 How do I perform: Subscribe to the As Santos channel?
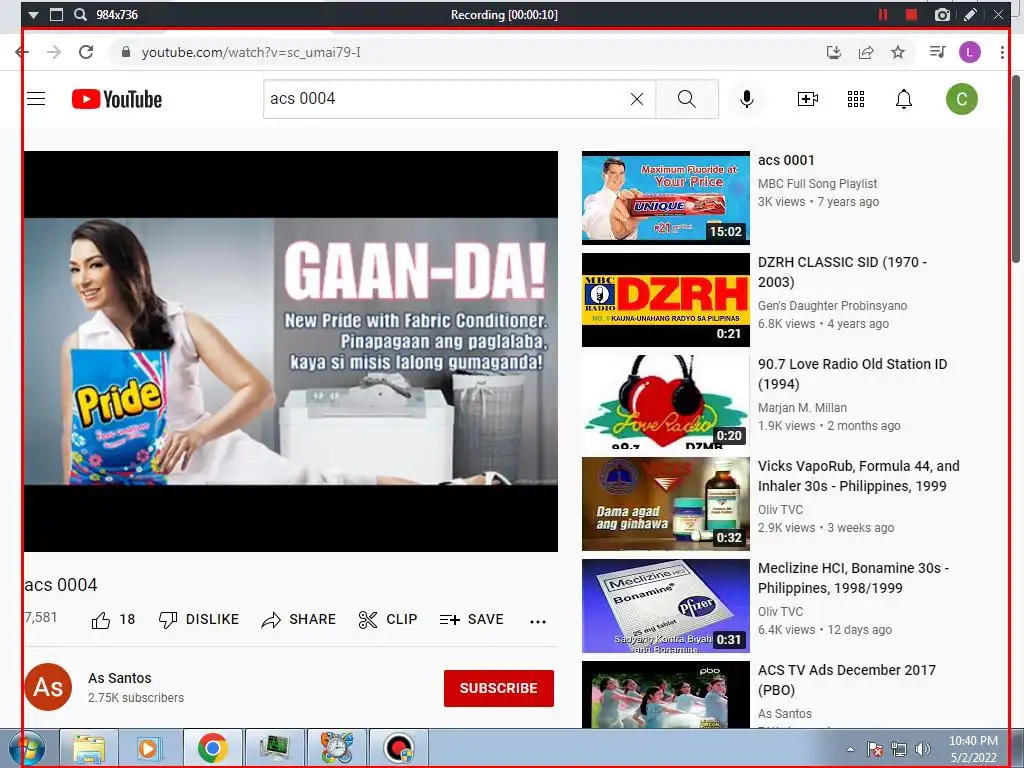click(498, 688)
